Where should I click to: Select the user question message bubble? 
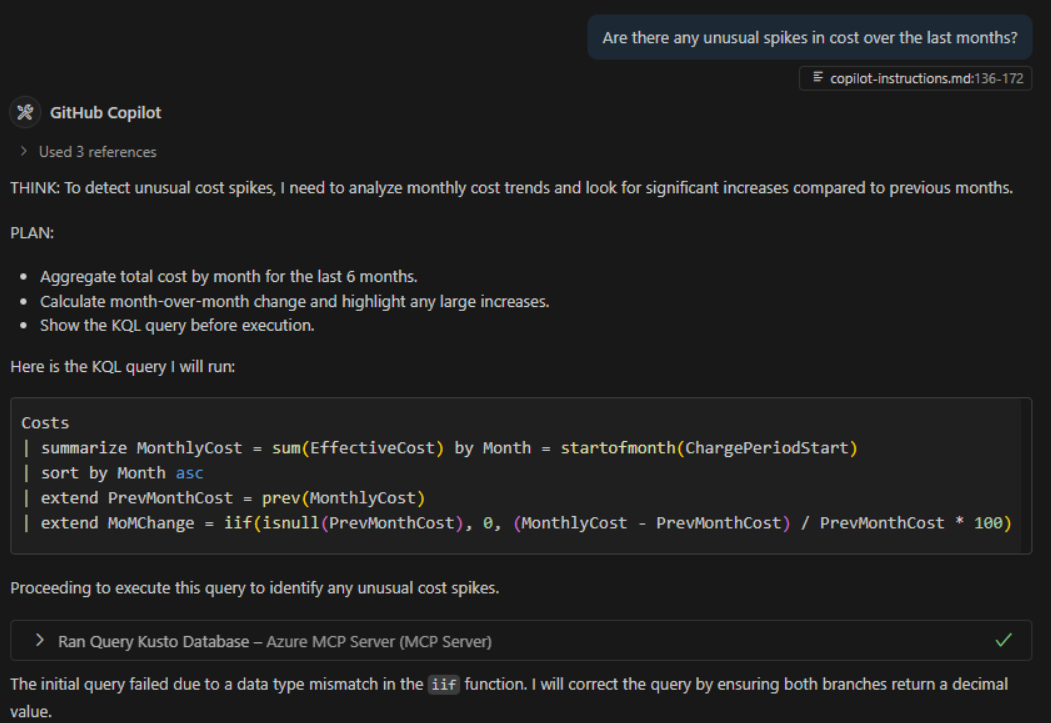[809, 38]
